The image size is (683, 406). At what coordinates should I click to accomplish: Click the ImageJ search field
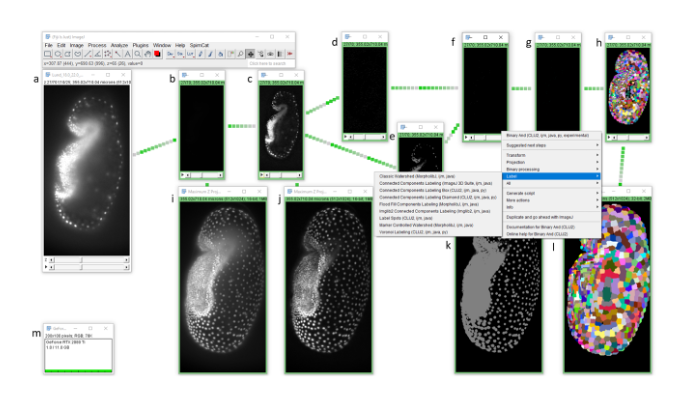click(x=270, y=63)
